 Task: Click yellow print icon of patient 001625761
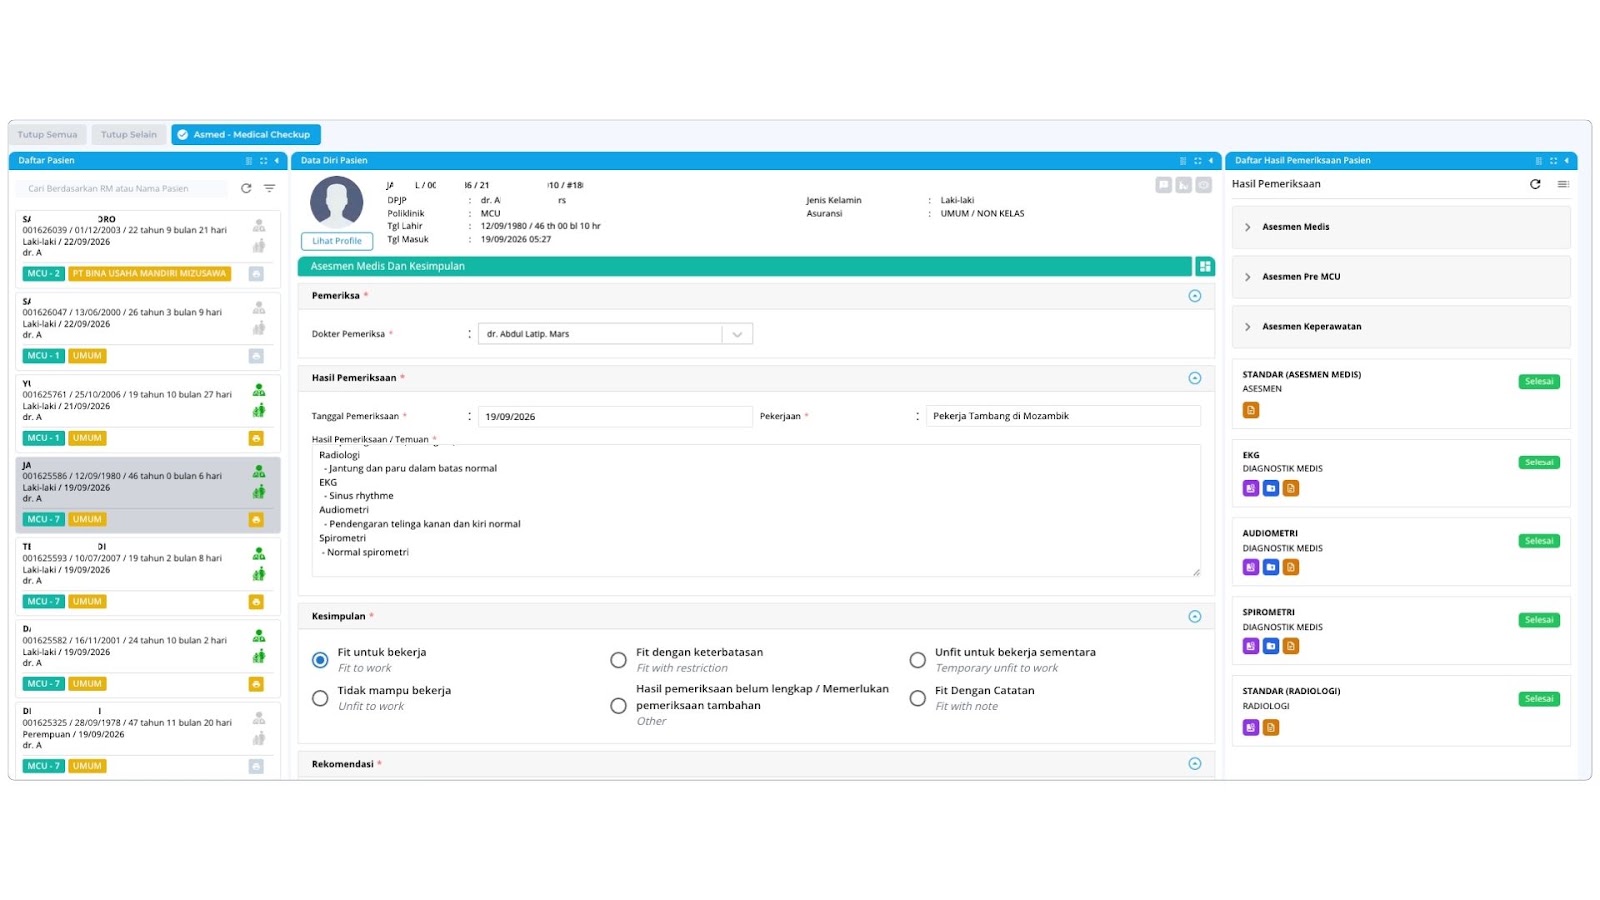tap(256, 438)
